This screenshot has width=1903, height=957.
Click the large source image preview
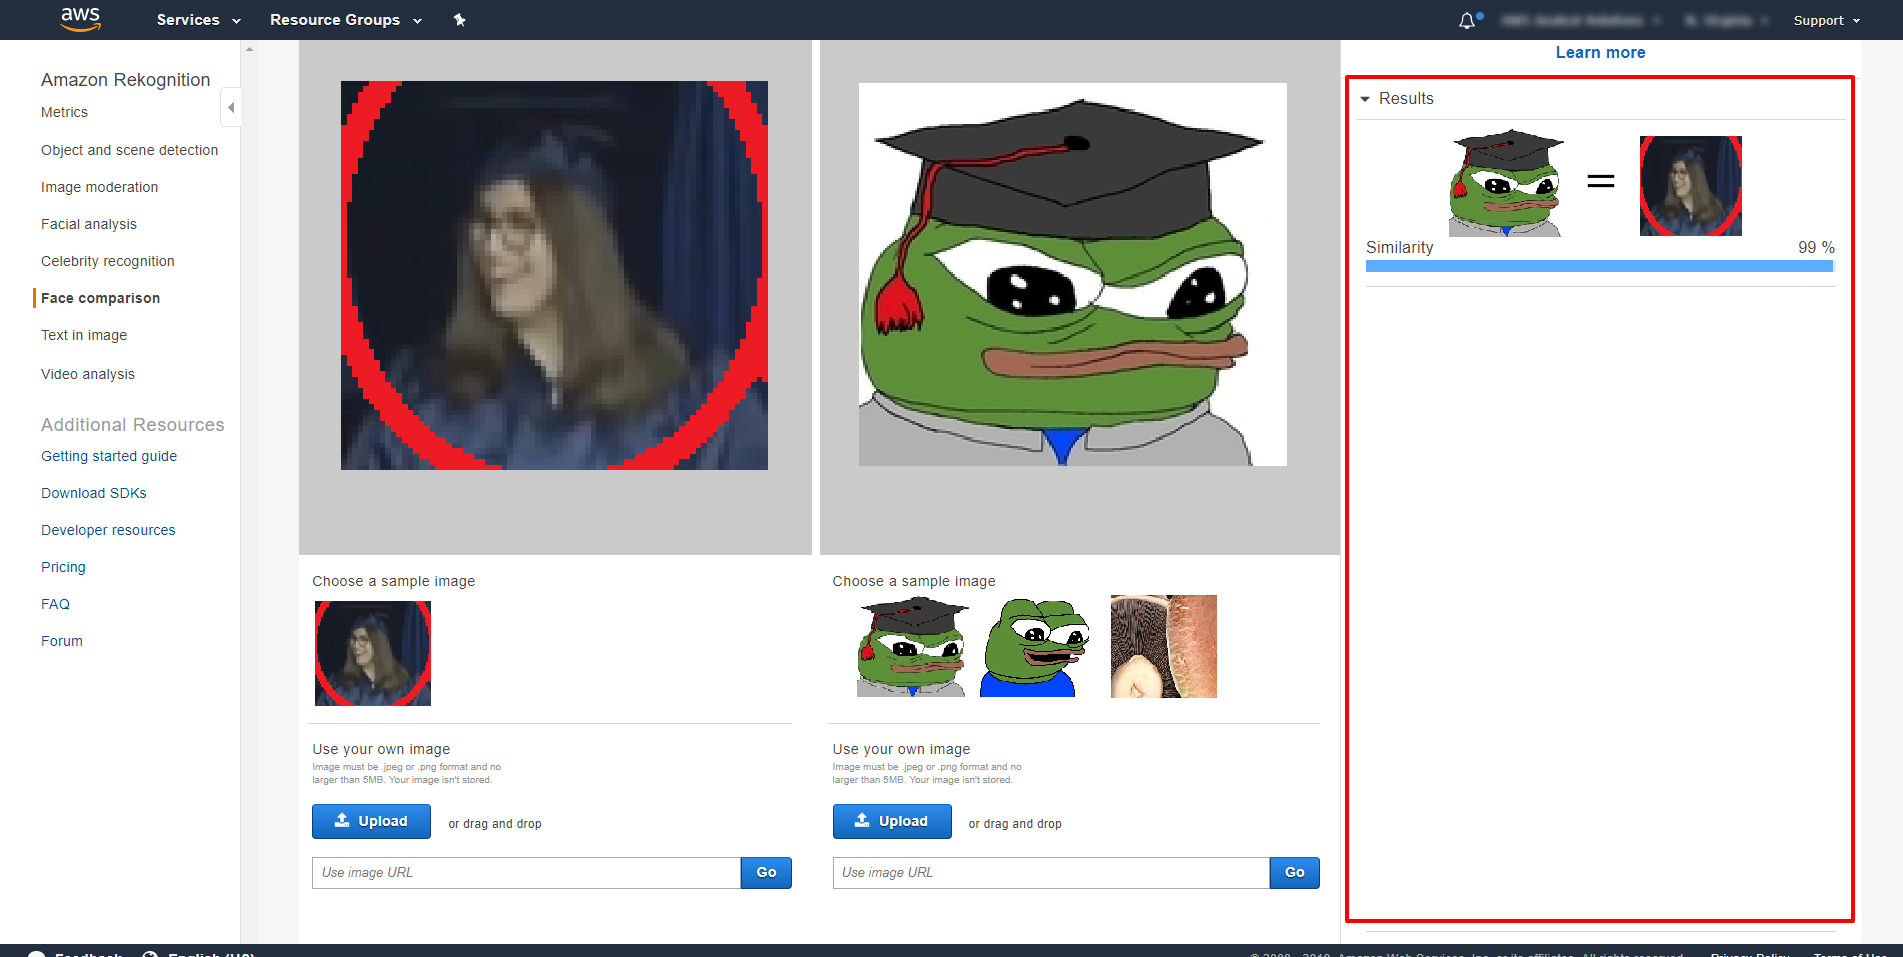554,275
